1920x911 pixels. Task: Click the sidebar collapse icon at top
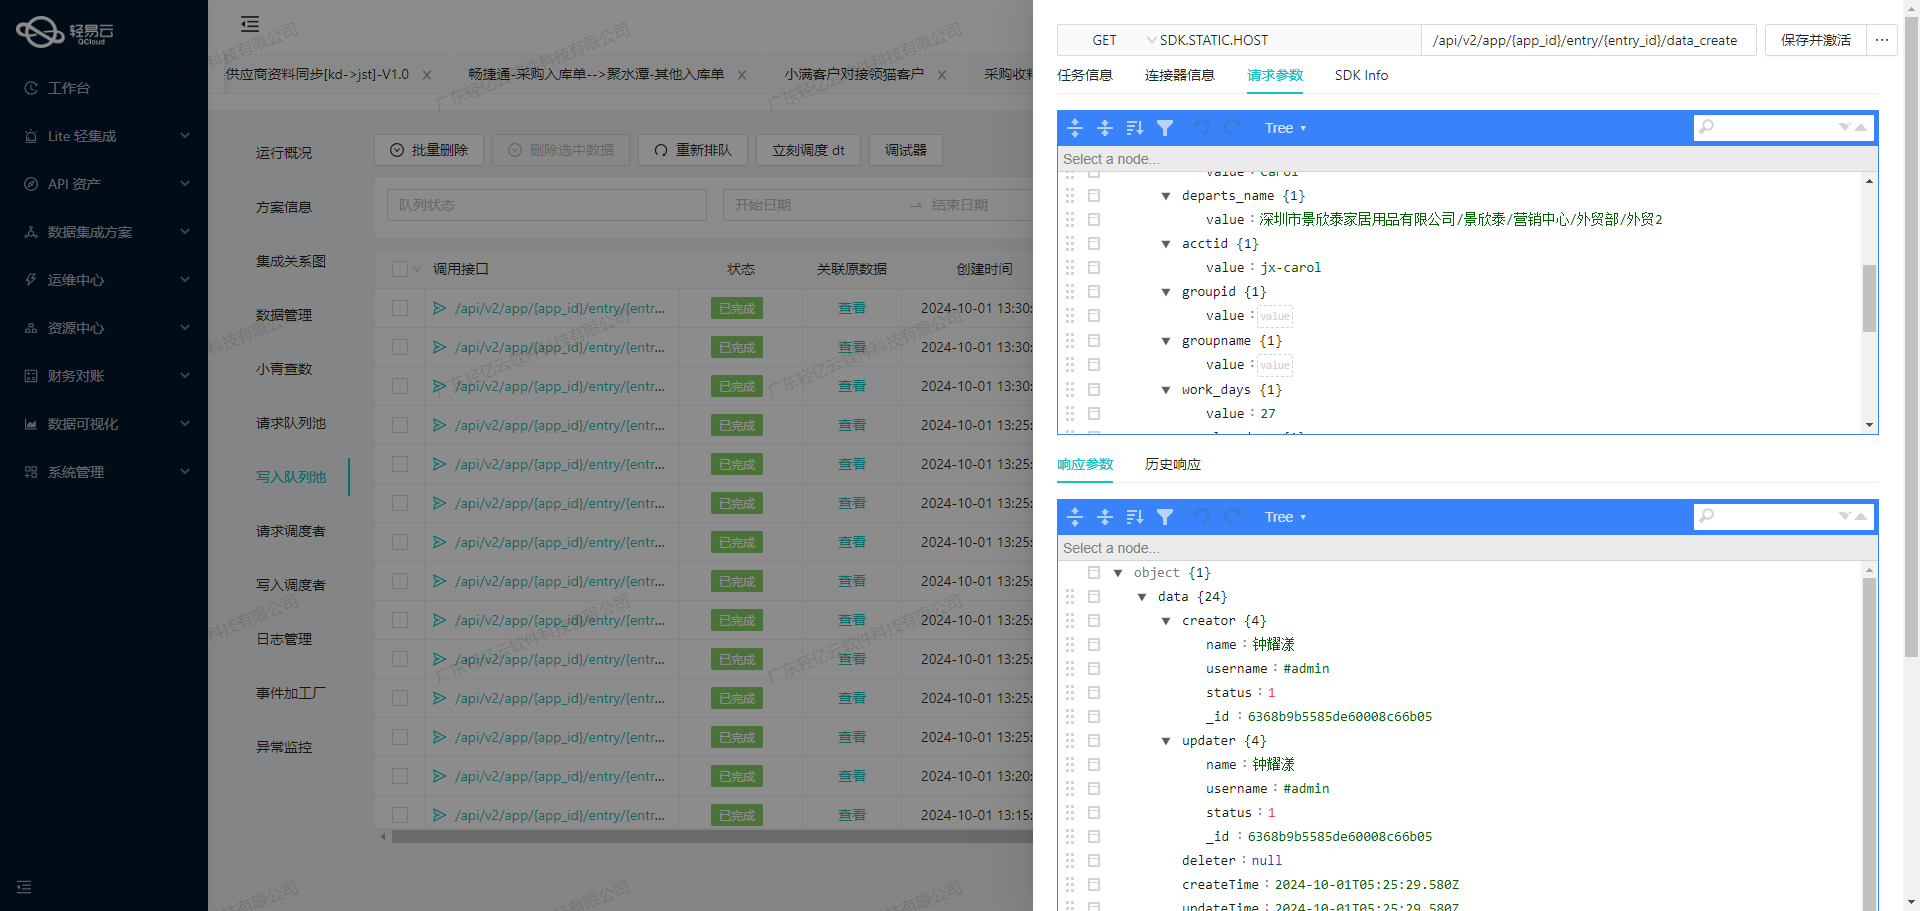(x=250, y=24)
